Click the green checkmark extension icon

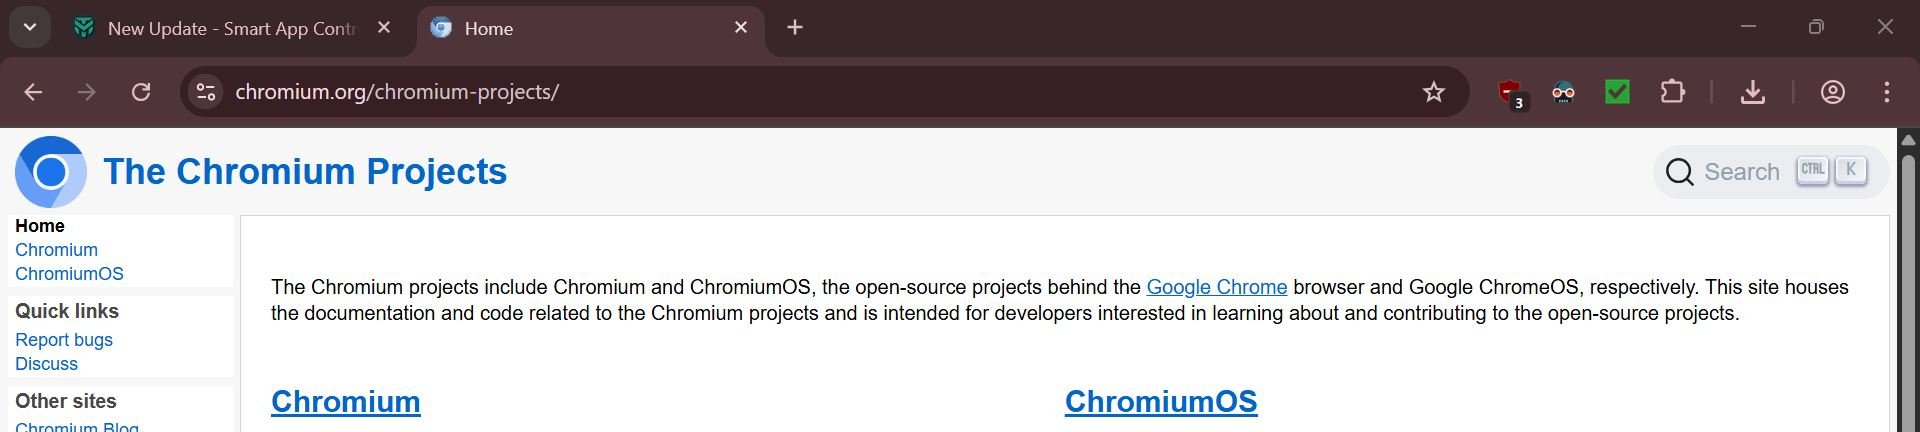click(x=1617, y=92)
